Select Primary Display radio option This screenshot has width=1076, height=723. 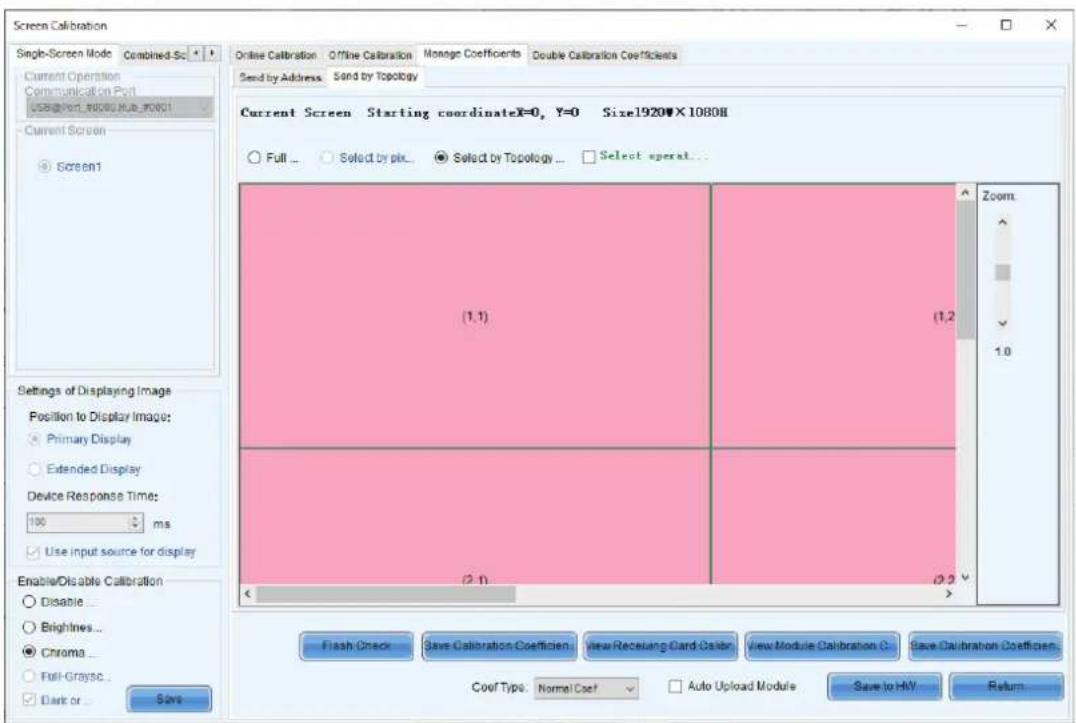coord(34,440)
